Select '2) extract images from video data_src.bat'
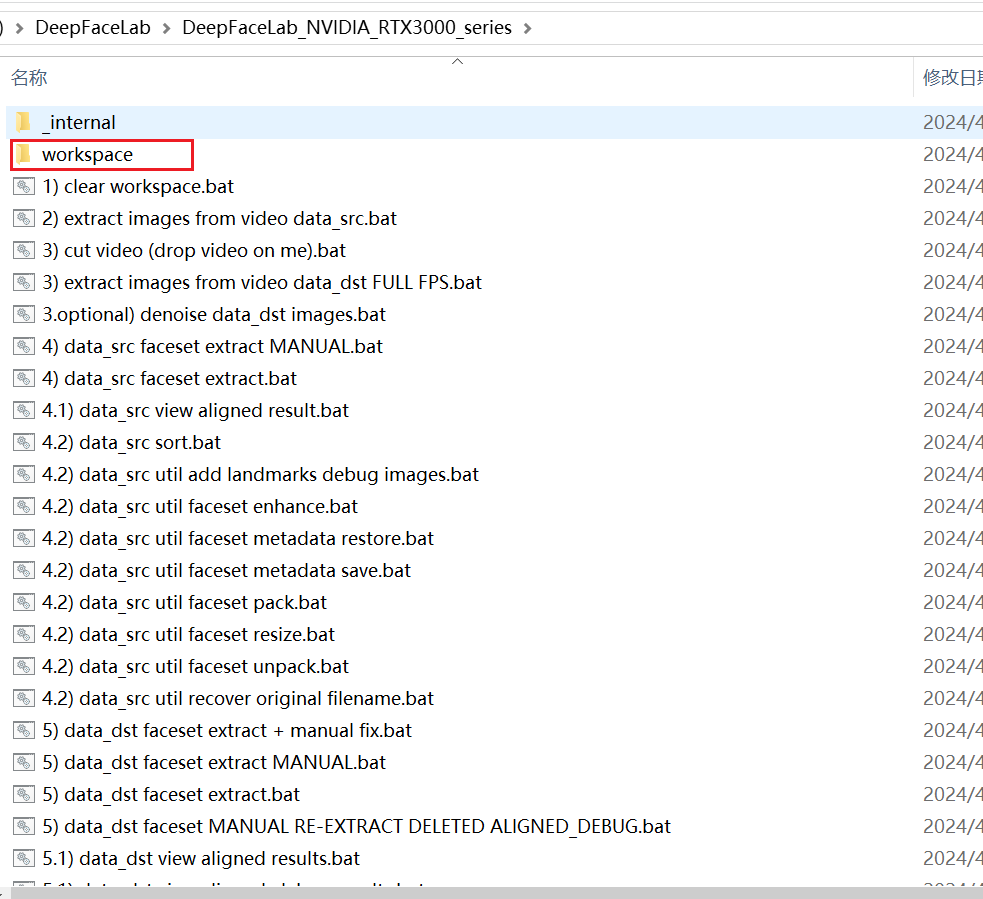983x899 pixels. [x=219, y=218]
